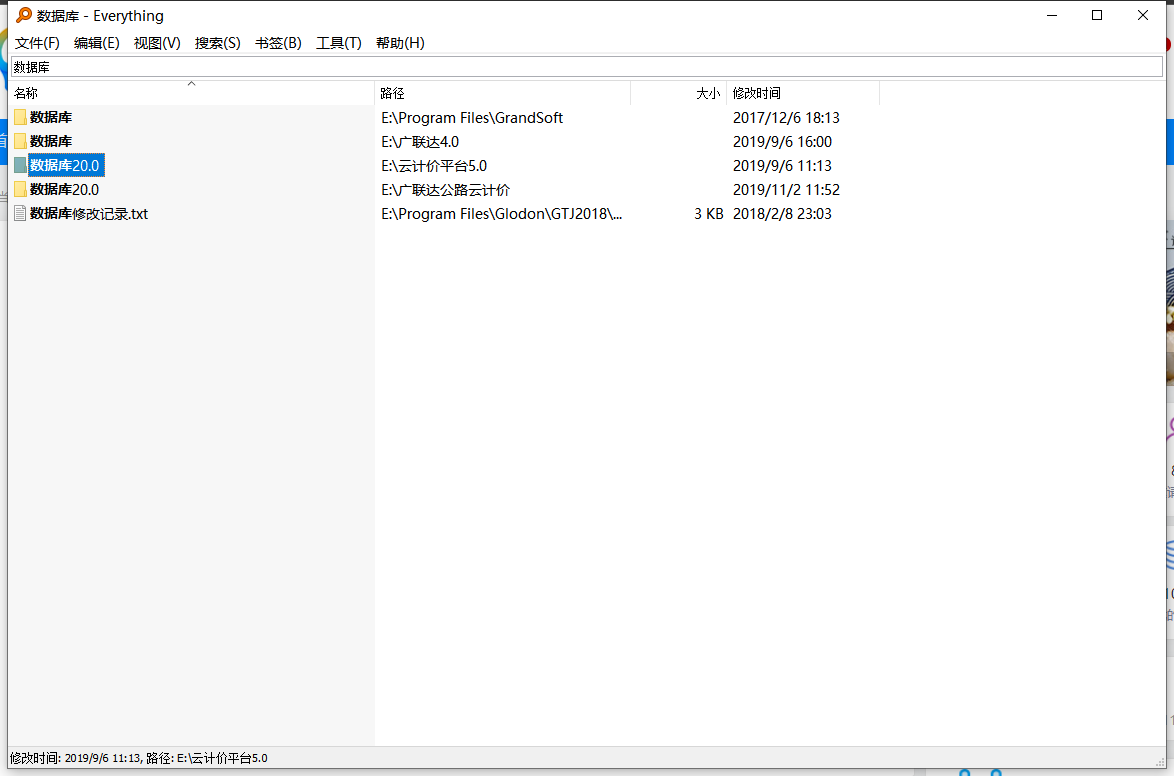This screenshot has height=776, width=1174.
Task: Click the Everything magnifier icon in title bar
Action: (x=24, y=15)
